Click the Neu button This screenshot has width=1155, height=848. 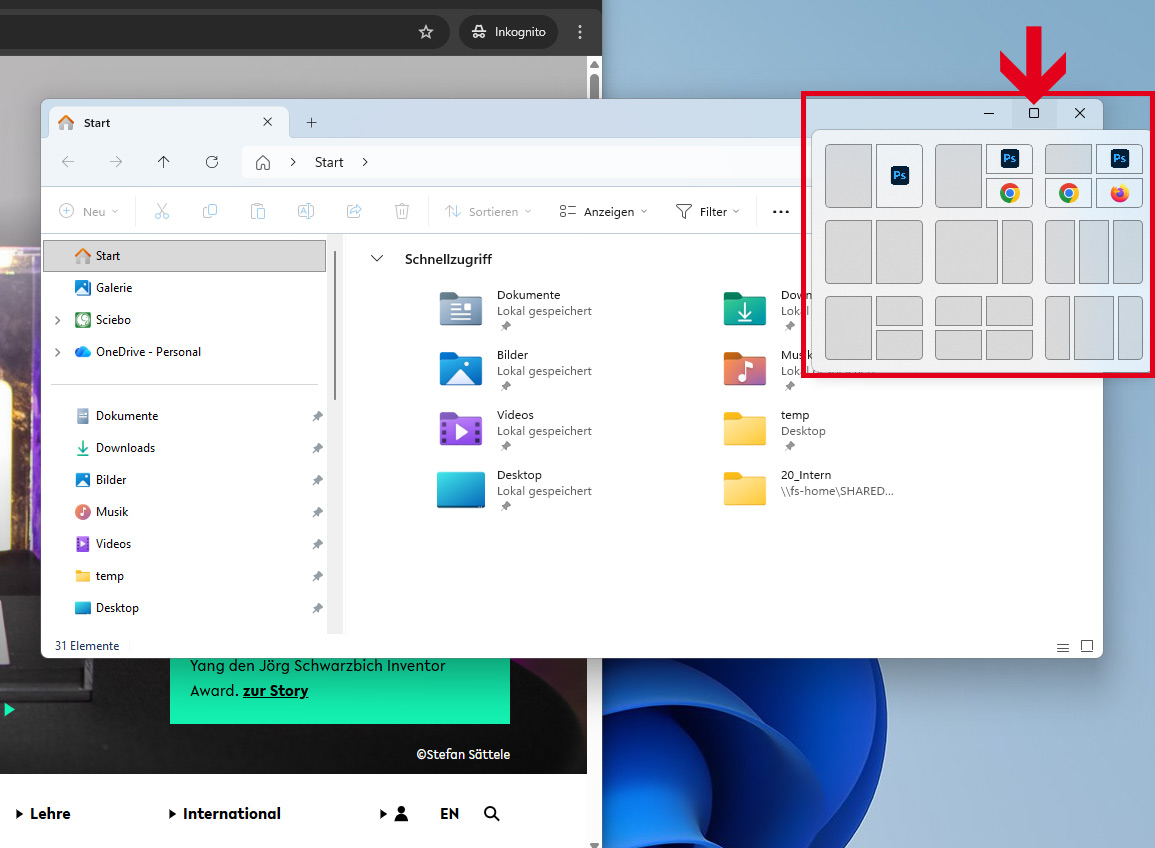pyautogui.click(x=89, y=211)
